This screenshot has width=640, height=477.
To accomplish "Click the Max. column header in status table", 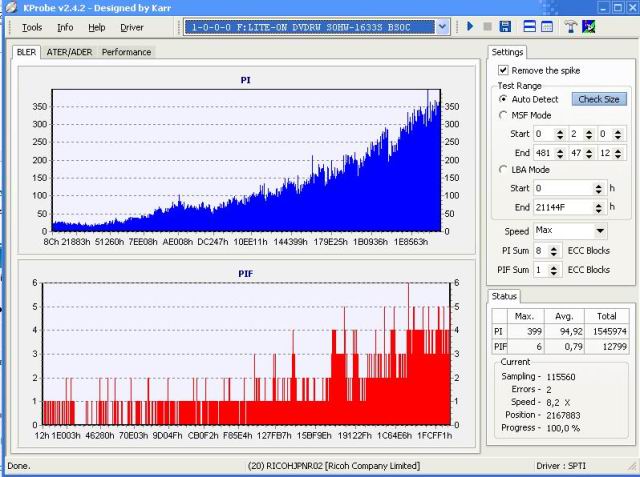I will [x=524, y=316].
